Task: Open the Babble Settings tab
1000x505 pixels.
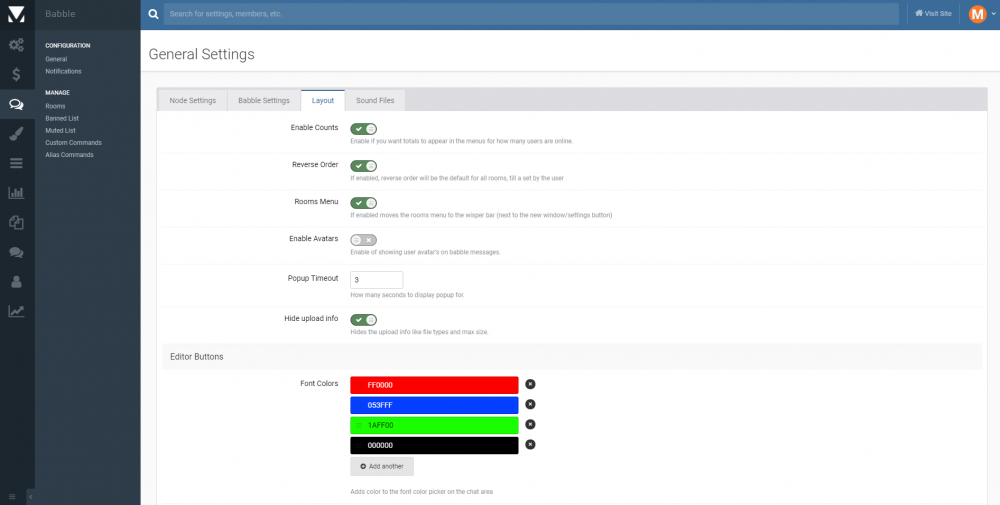Action: [264, 101]
